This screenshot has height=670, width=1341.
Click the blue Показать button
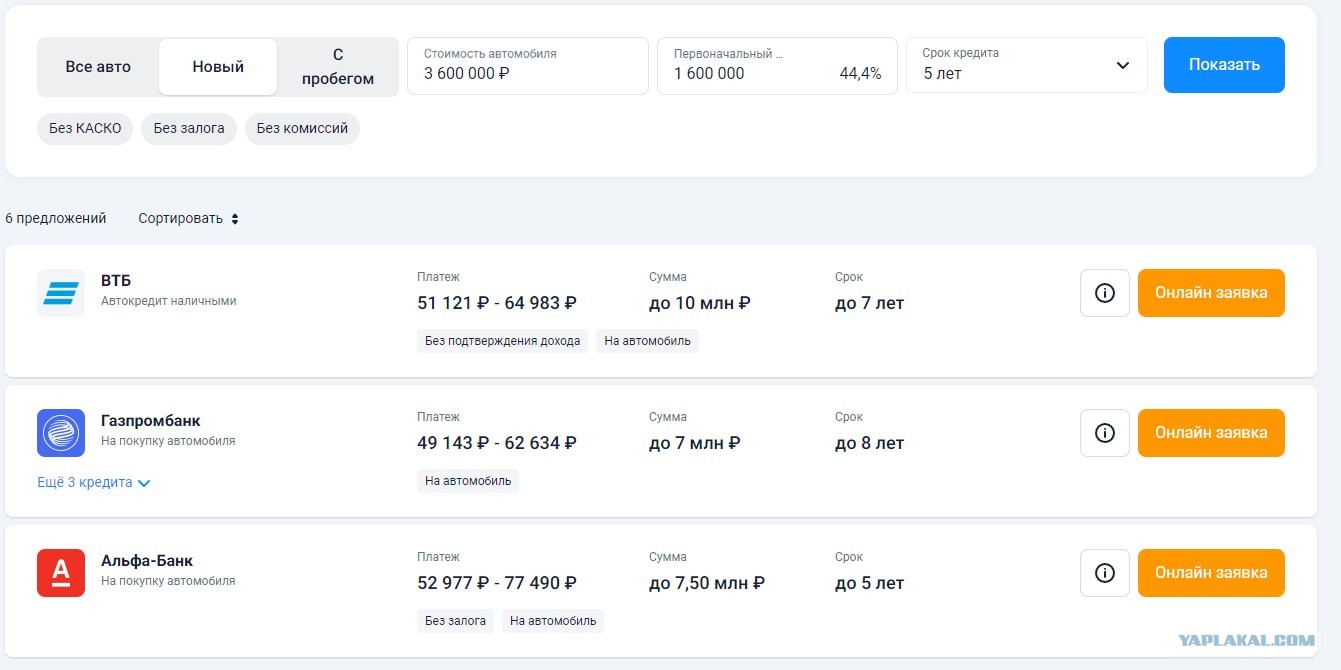click(1224, 65)
